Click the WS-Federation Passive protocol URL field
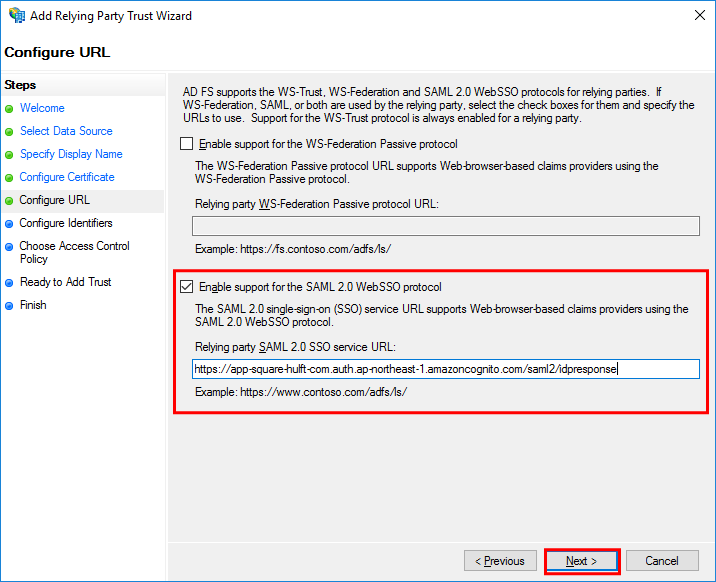Screen dimensions: 716x582 tap(446, 226)
